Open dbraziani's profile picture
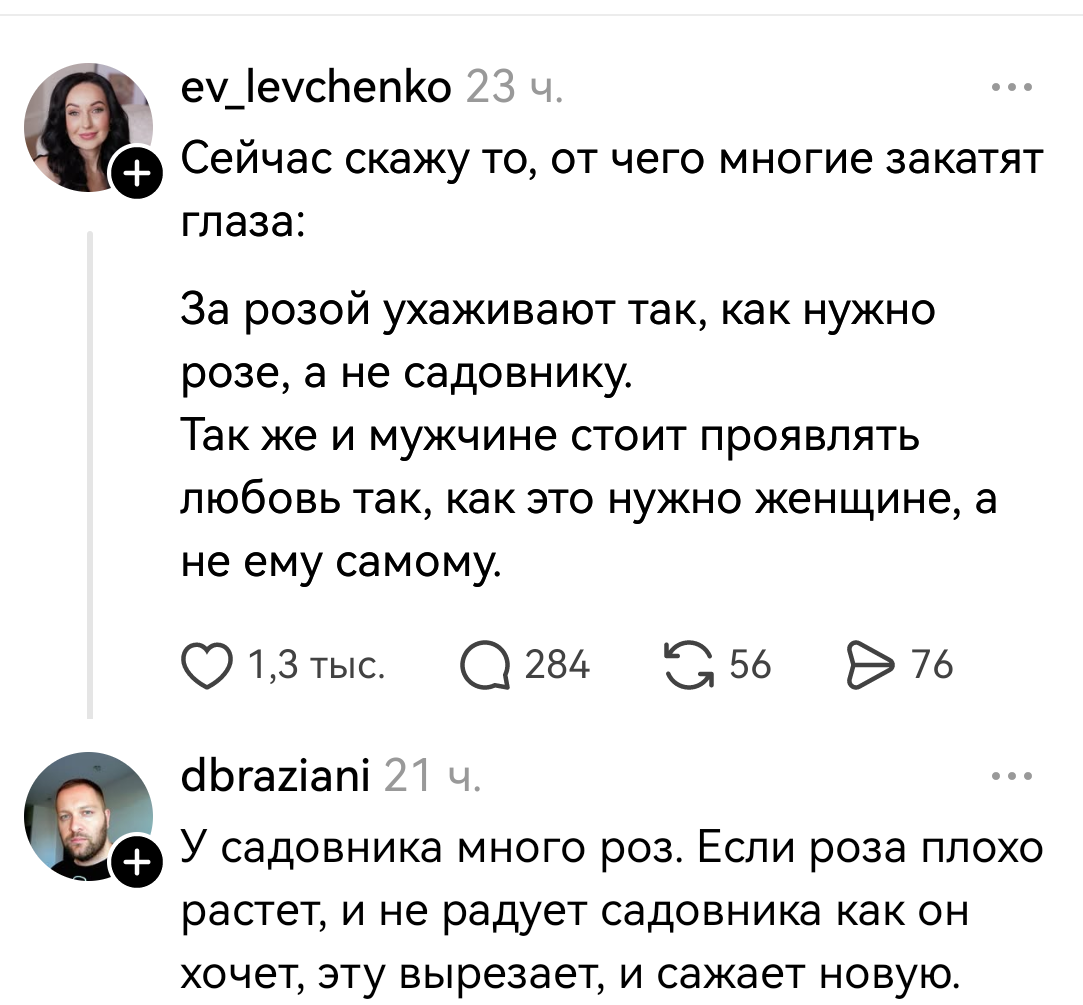 (87, 815)
